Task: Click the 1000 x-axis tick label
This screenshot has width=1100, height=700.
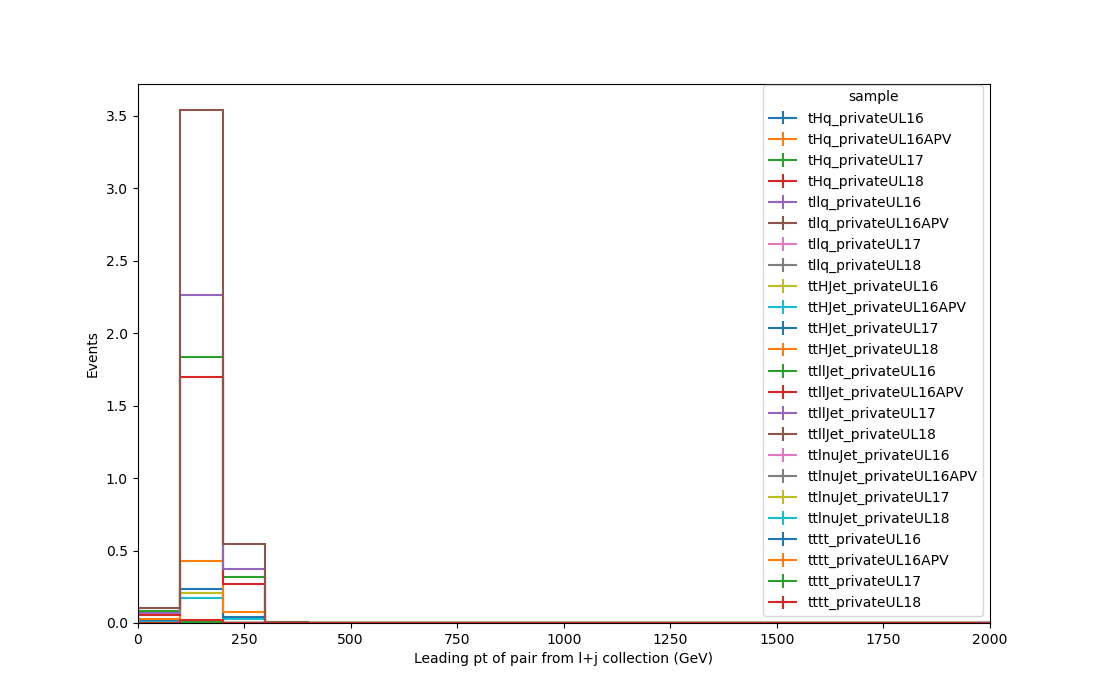Action: 564,640
